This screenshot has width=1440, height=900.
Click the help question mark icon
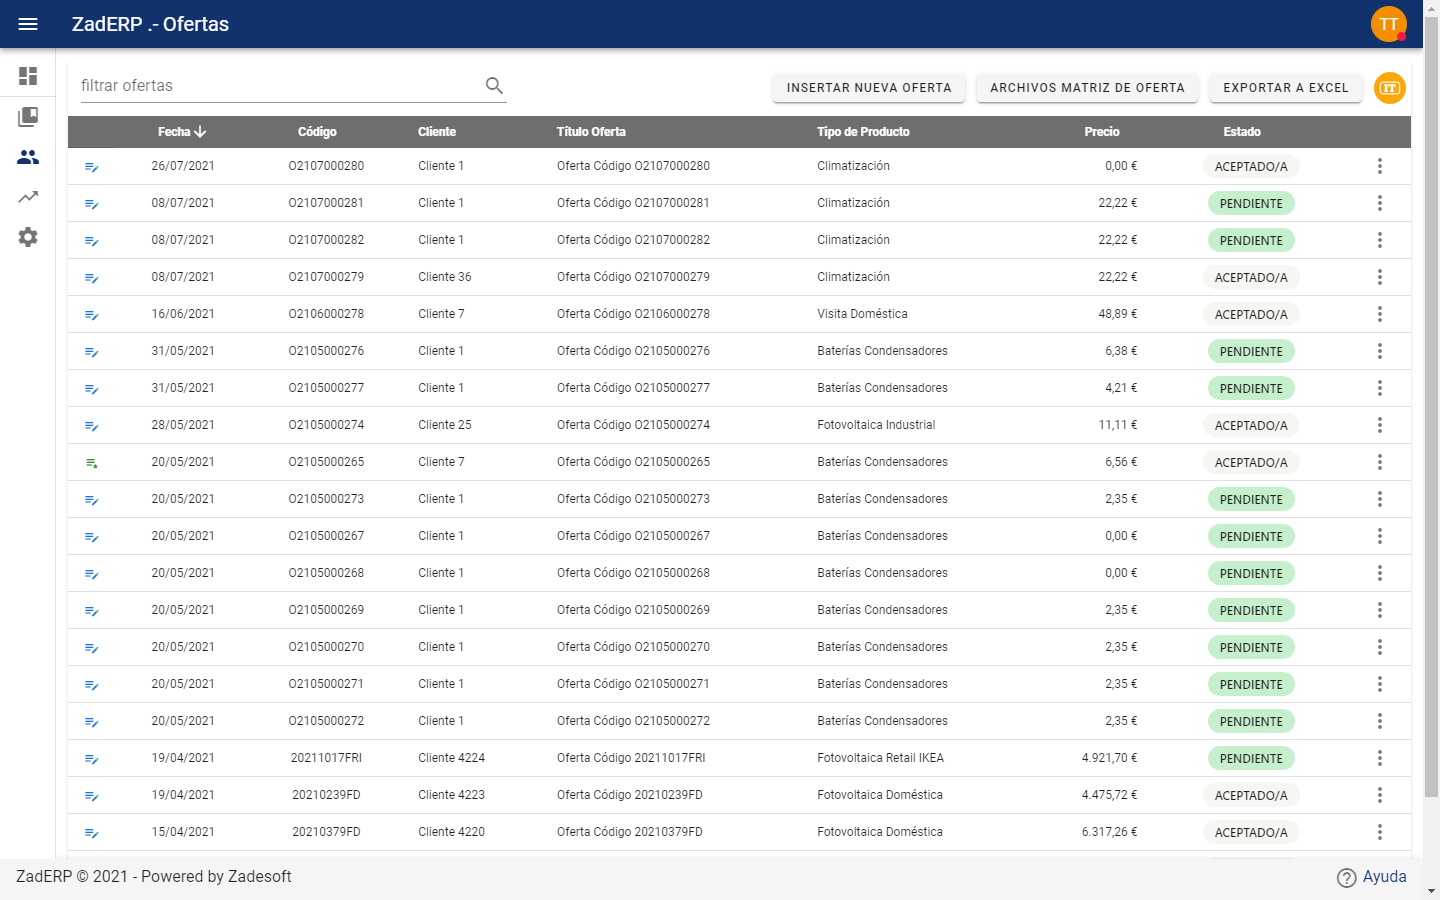coord(1347,877)
